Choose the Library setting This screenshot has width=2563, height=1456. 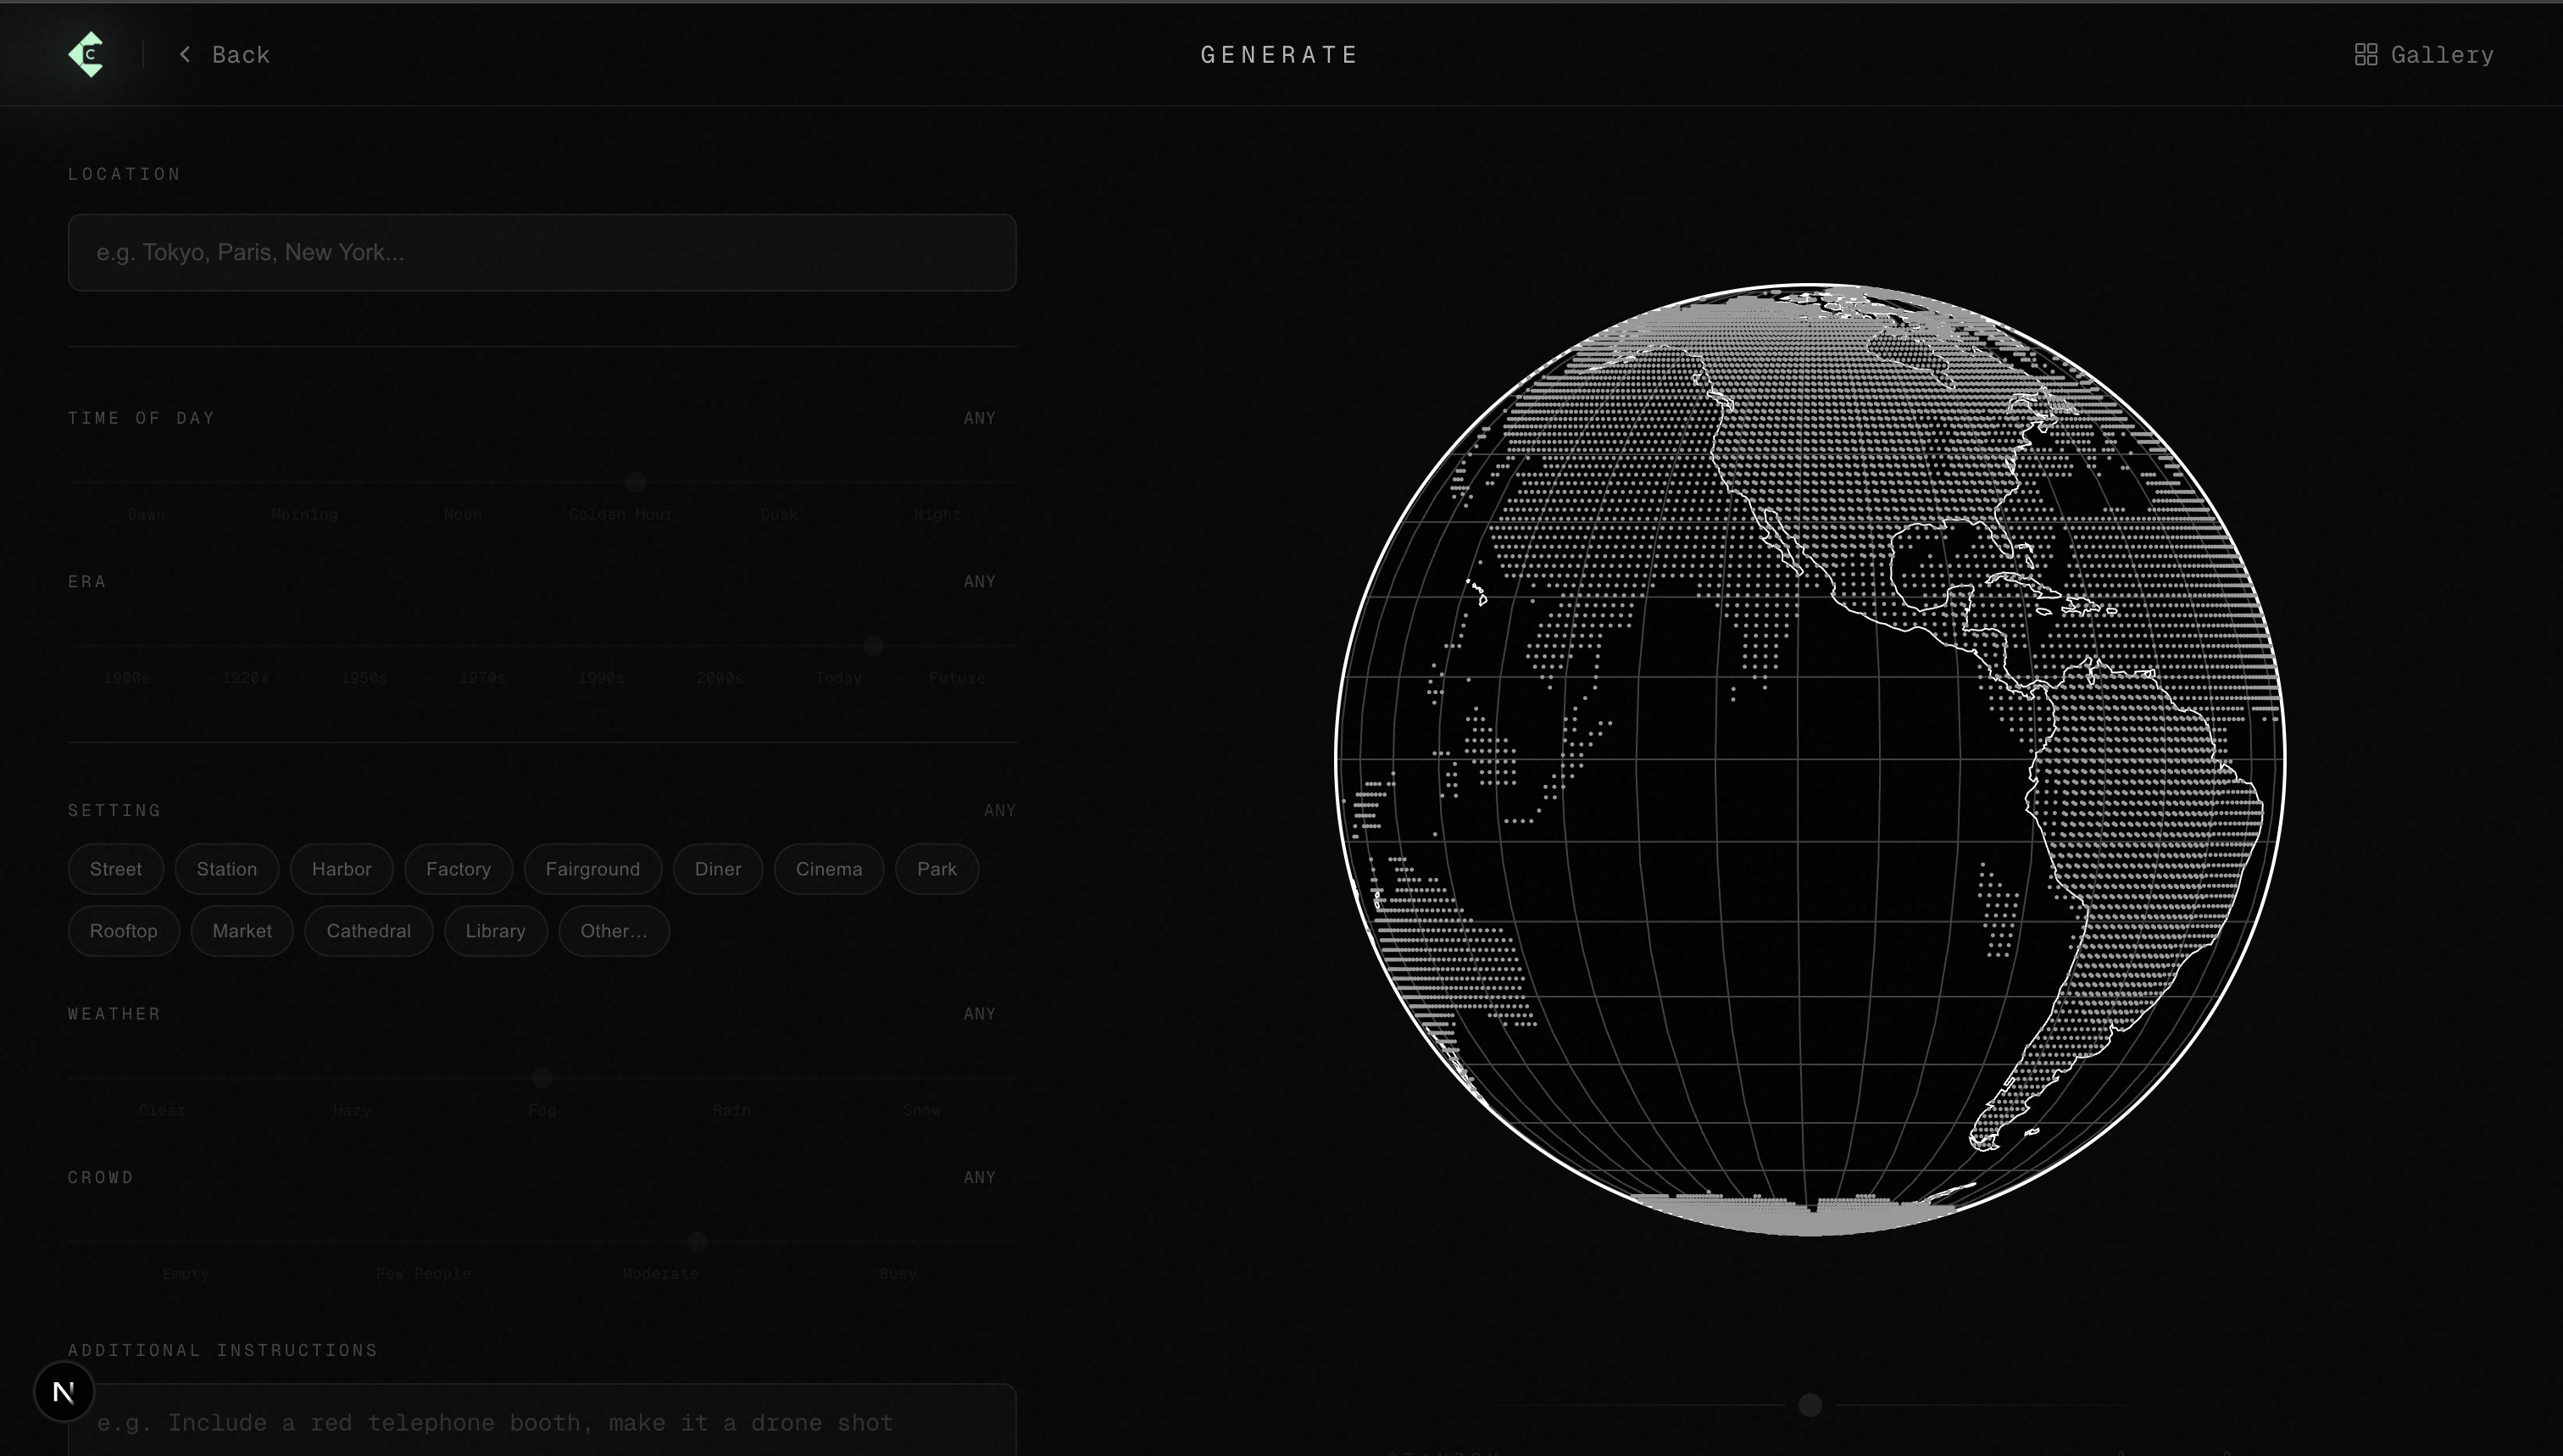(x=495, y=931)
